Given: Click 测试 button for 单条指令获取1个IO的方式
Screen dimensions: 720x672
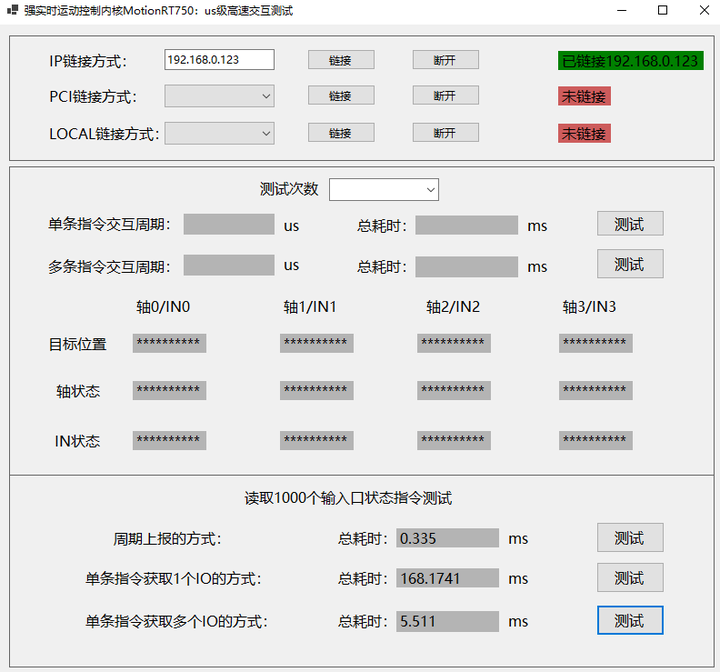Looking at the screenshot, I should click(x=630, y=577).
